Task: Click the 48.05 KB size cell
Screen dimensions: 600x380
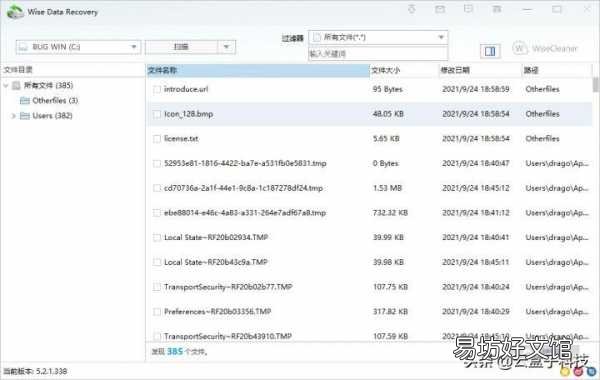Action: [388, 114]
